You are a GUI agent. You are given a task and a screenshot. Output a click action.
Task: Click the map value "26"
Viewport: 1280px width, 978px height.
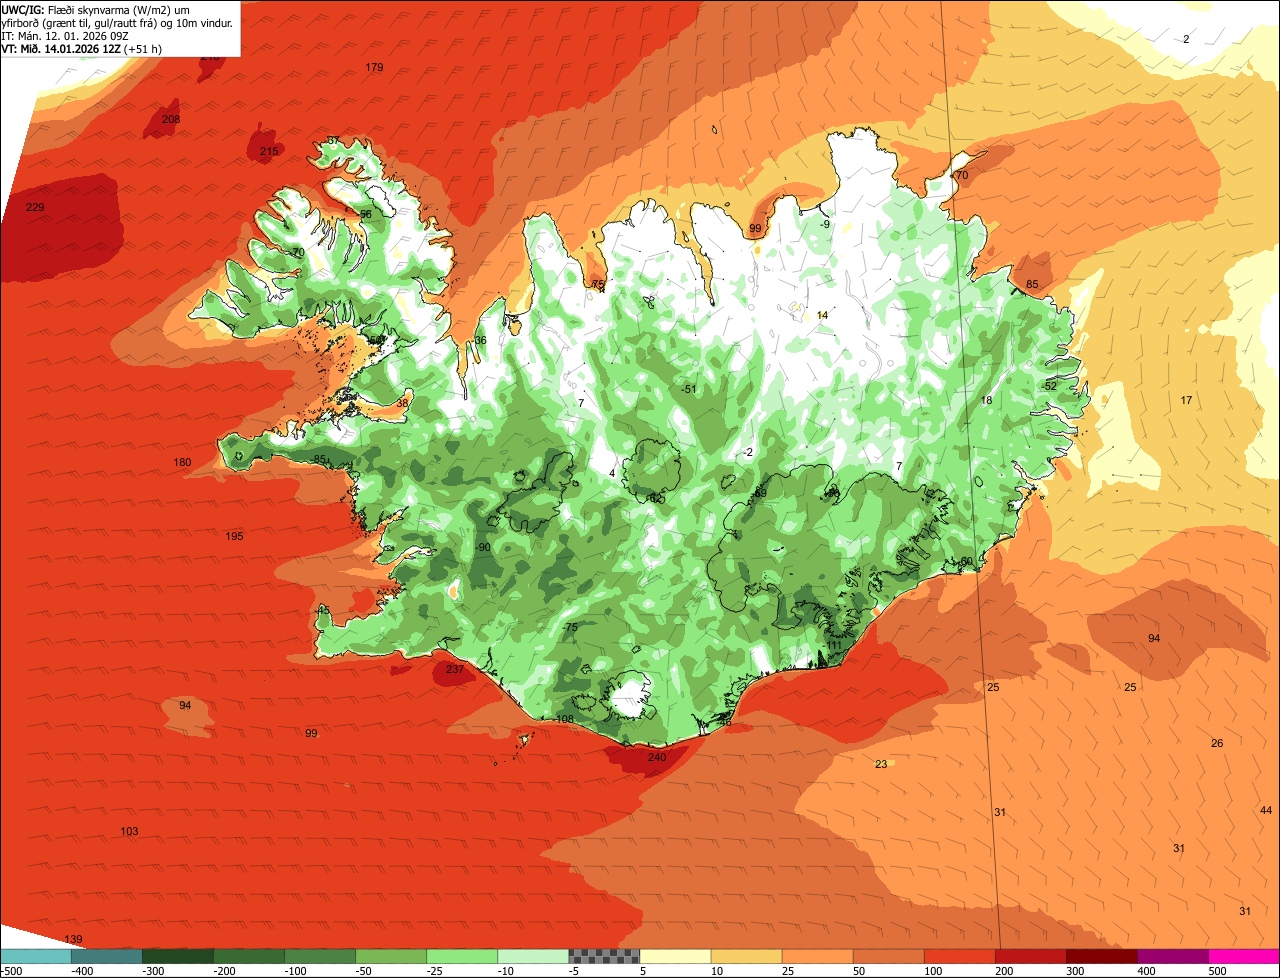pyautogui.click(x=1217, y=744)
